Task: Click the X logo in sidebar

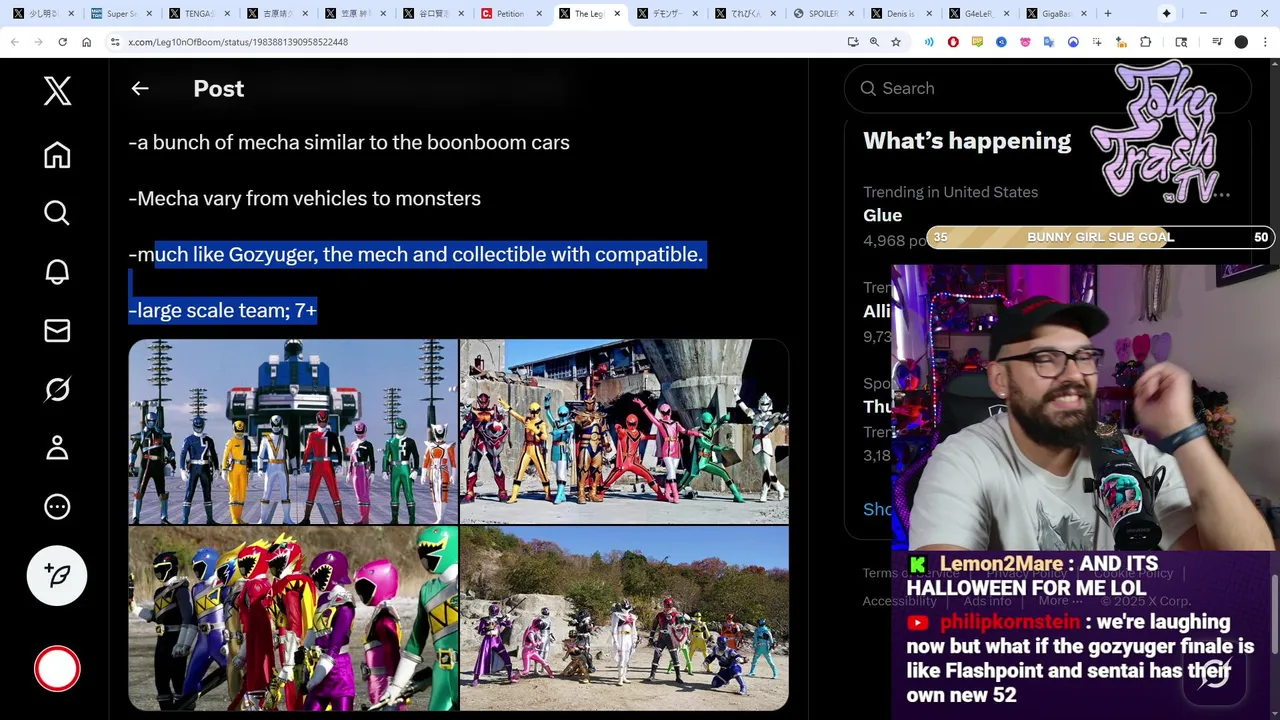Action: click(x=57, y=91)
